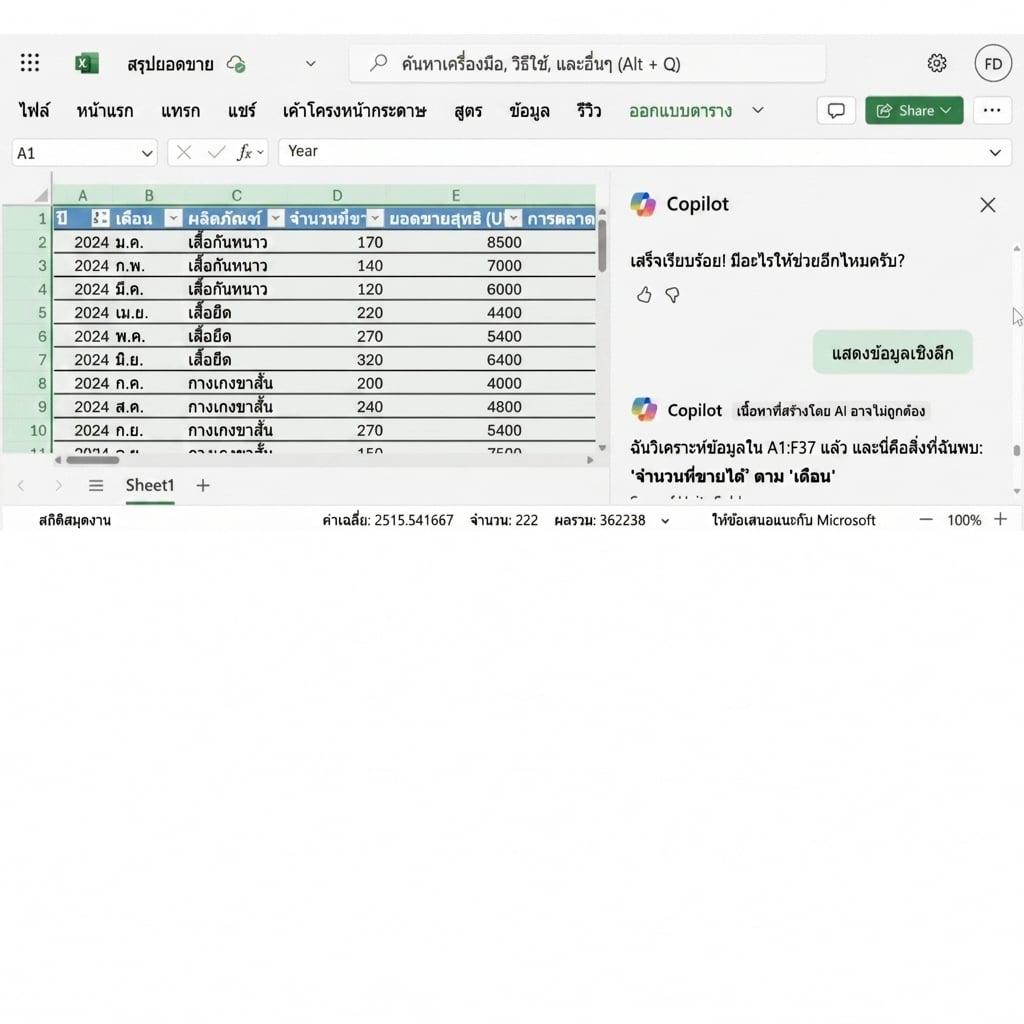This screenshot has width=1024, height=1024.
Task: Go to next sheet arrow
Action: (x=59, y=485)
